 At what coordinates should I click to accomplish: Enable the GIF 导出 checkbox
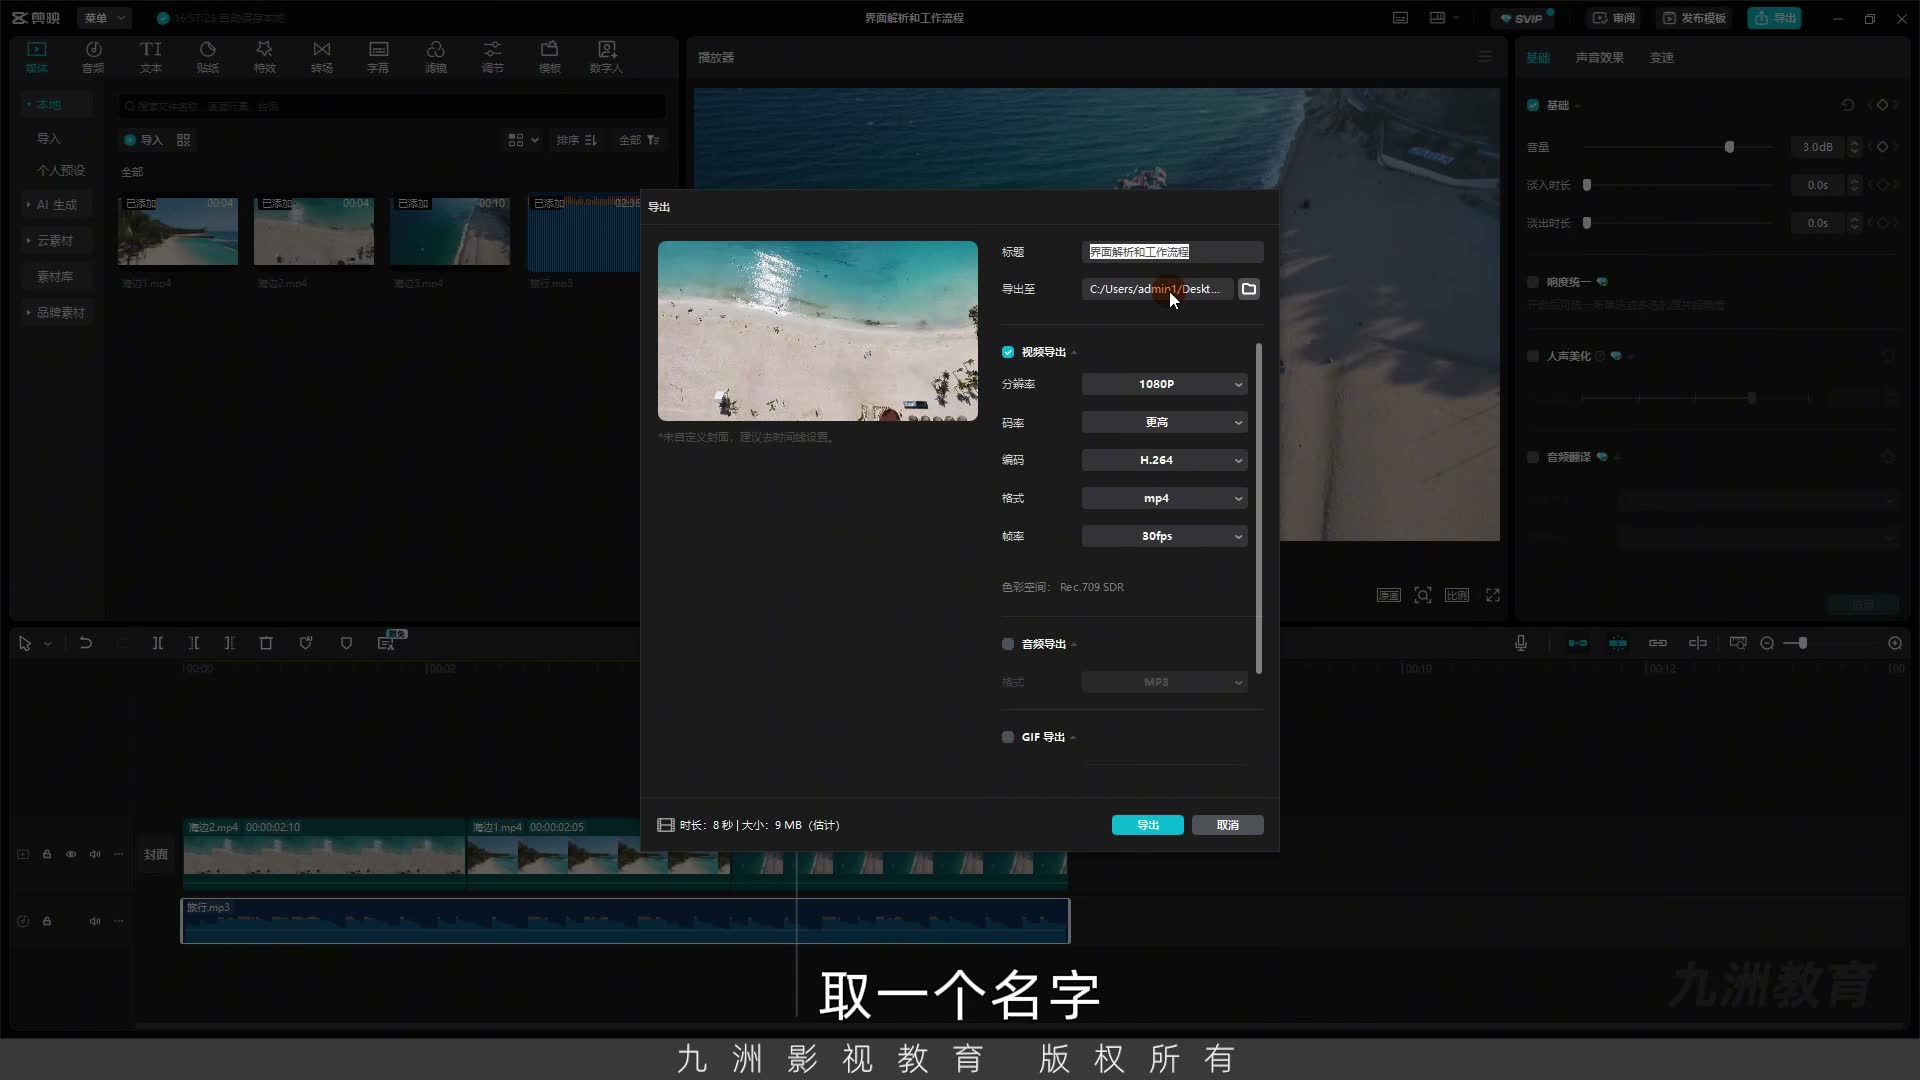pyautogui.click(x=1008, y=737)
